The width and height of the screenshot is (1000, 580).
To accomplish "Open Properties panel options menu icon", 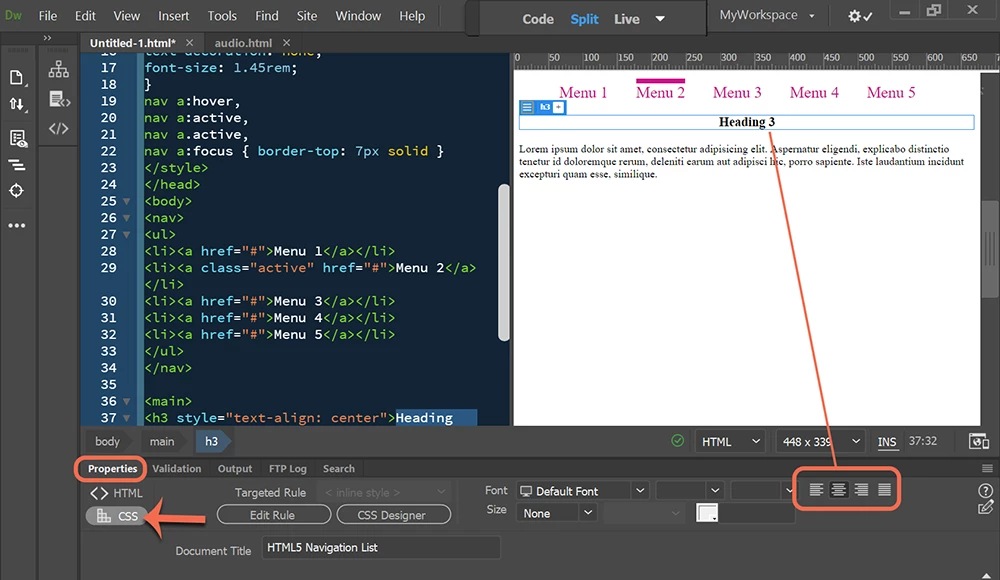I will pos(987,469).
